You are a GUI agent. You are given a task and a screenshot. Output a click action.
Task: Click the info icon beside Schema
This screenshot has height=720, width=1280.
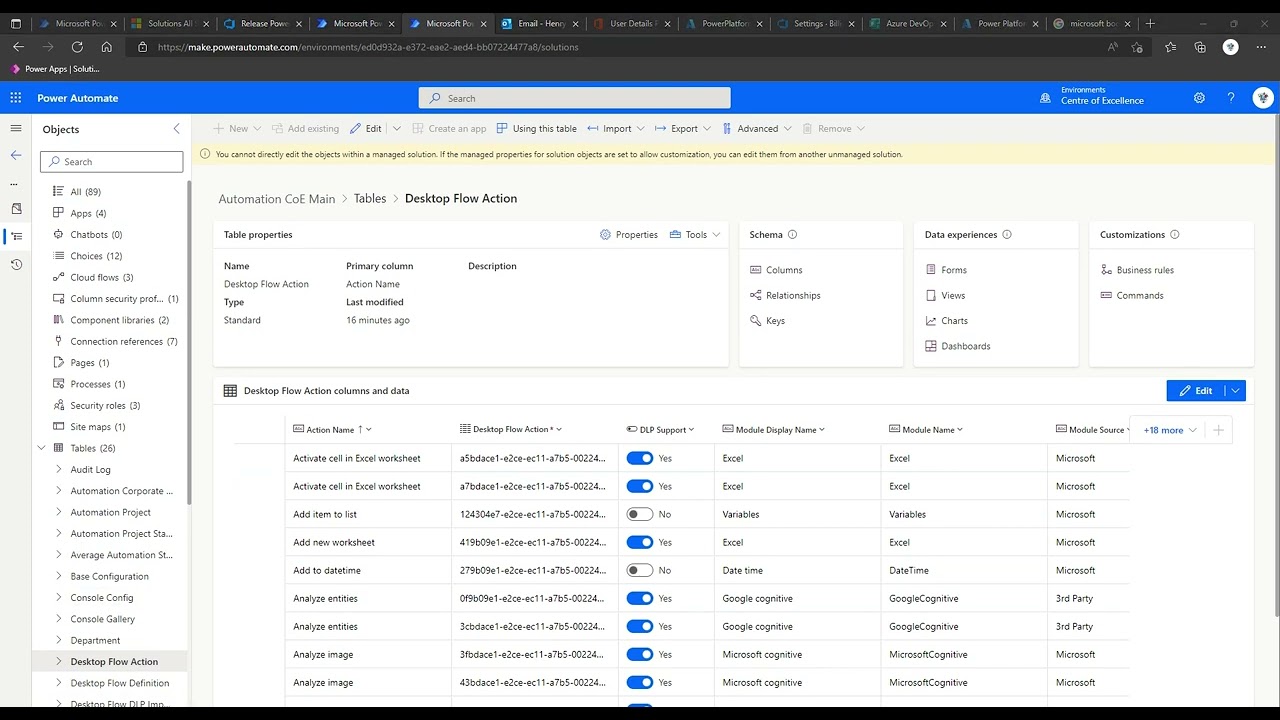(792, 235)
